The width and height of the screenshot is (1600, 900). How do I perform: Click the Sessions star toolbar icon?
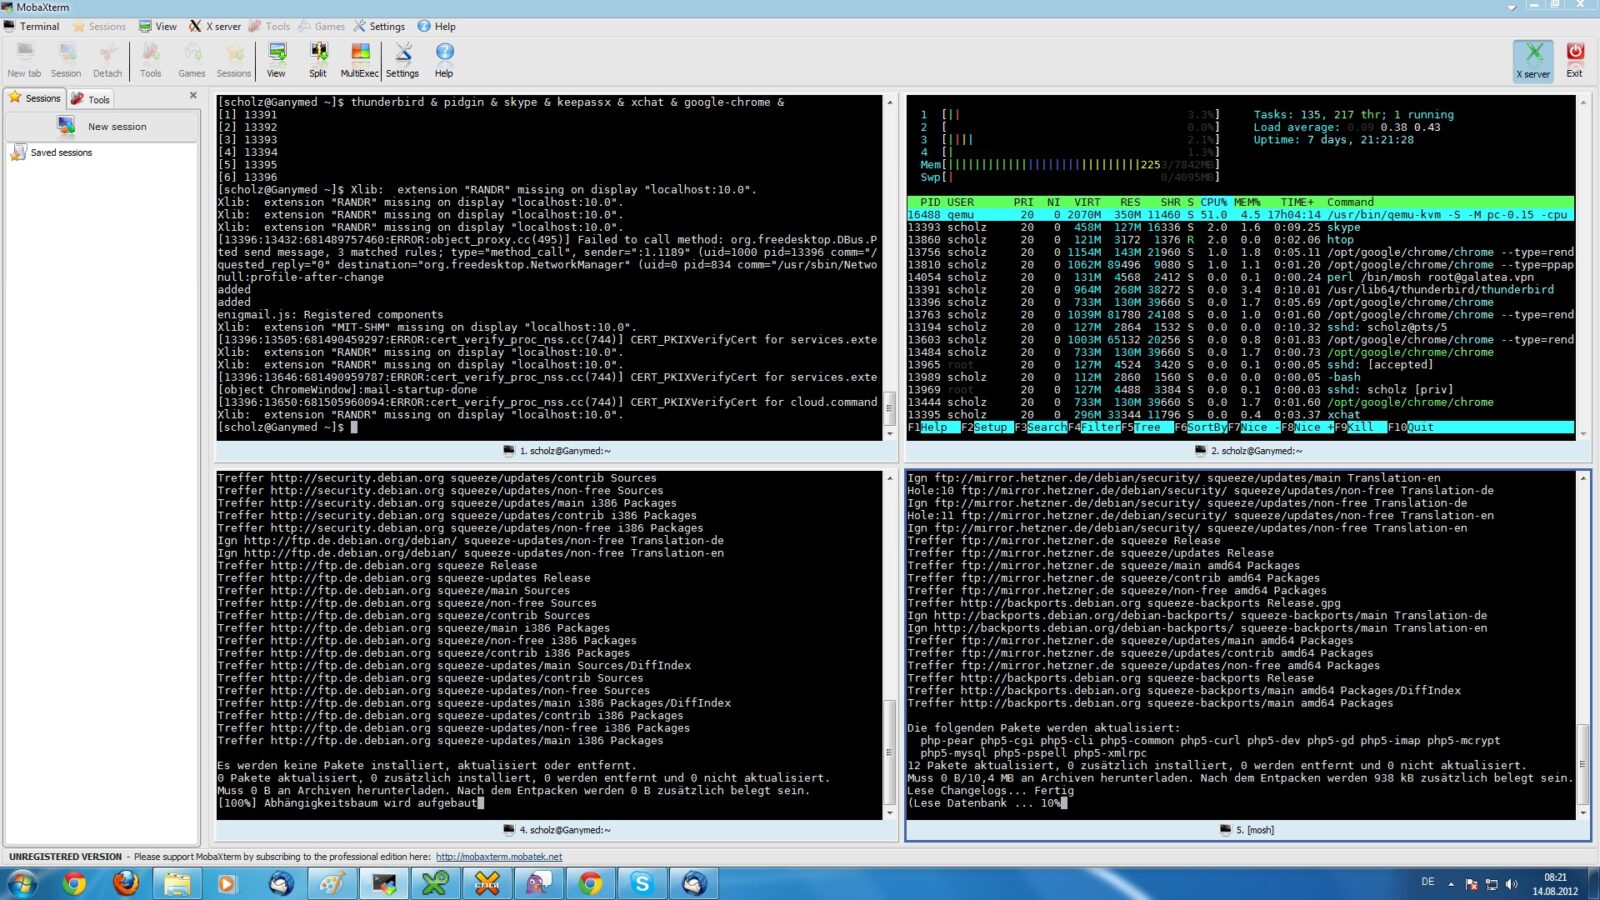pos(234,60)
